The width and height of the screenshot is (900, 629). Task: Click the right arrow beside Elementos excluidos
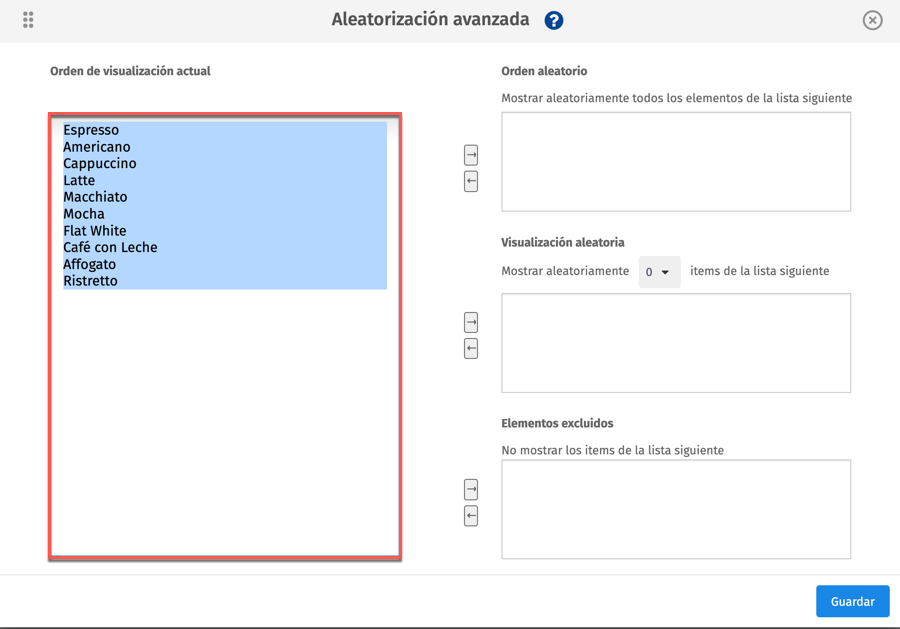point(470,489)
